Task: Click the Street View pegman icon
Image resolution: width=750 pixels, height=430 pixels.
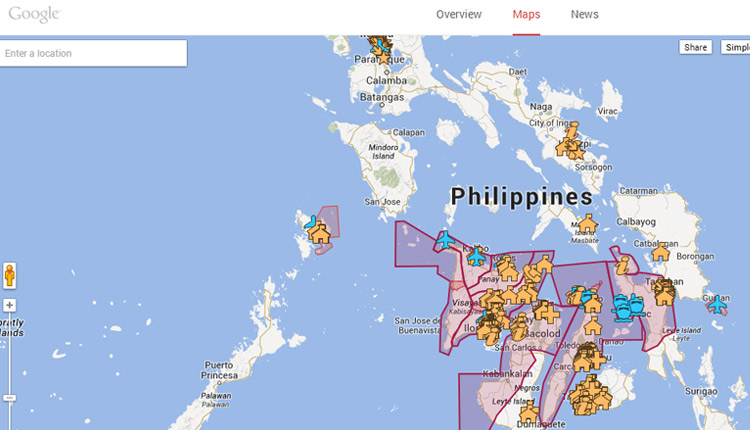Action: click(x=10, y=276)
